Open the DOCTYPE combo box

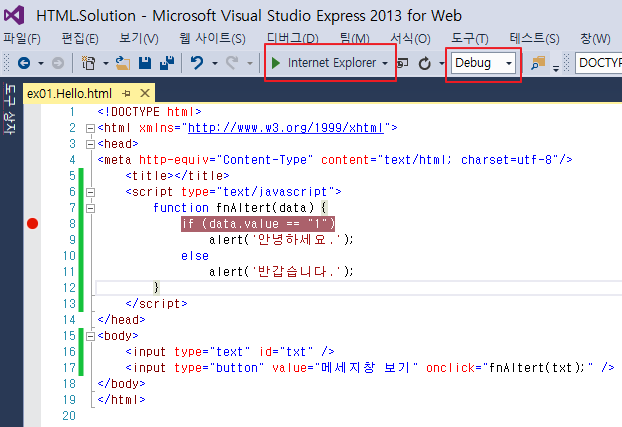599,63
